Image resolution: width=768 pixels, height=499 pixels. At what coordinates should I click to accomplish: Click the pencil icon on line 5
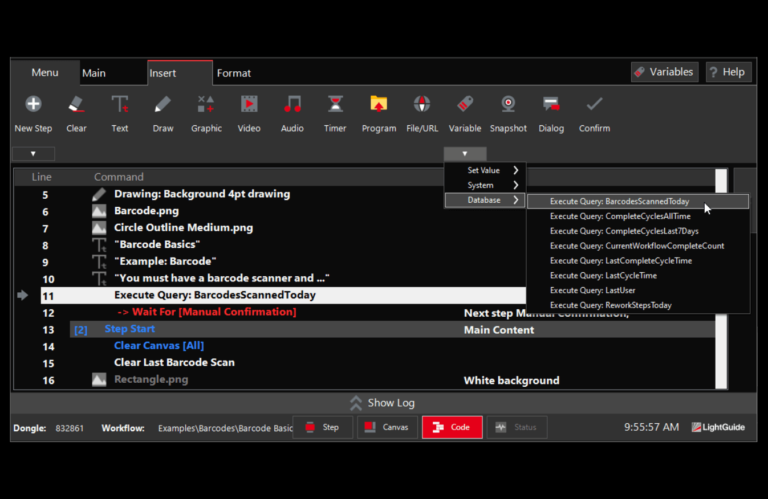pyautogui.click(x=99, y=194)
